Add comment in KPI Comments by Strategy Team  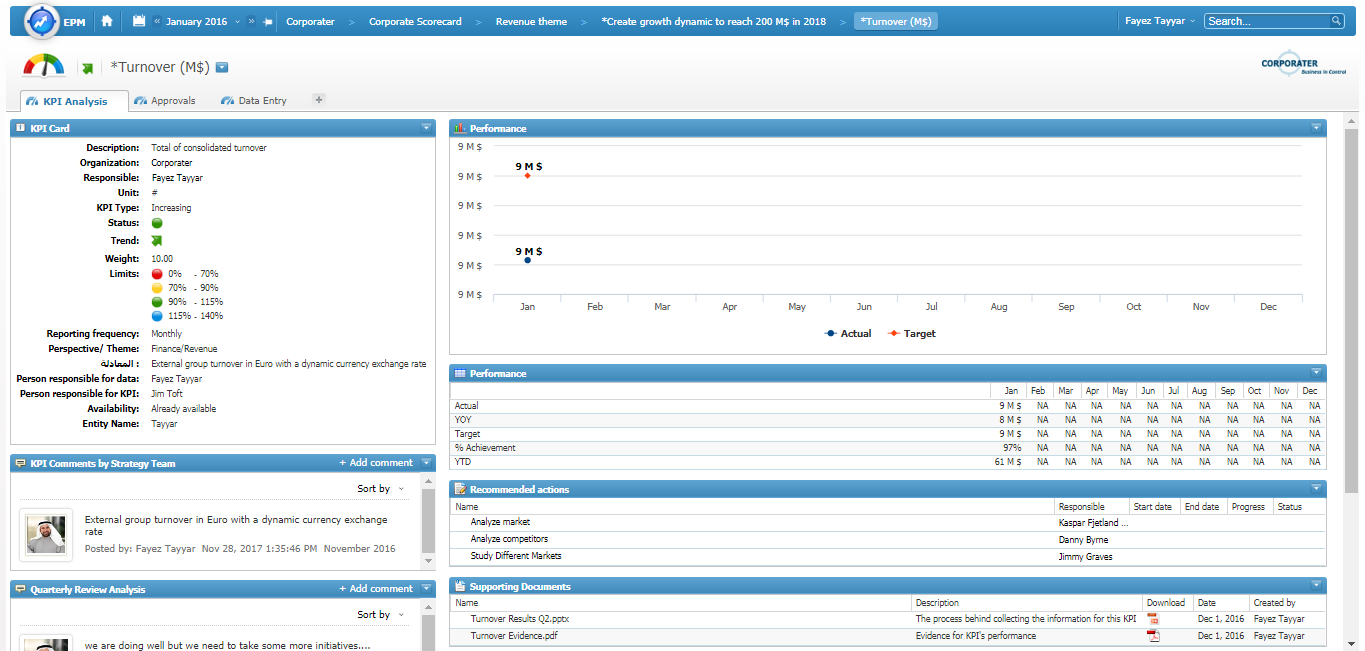tap(376, 463)
